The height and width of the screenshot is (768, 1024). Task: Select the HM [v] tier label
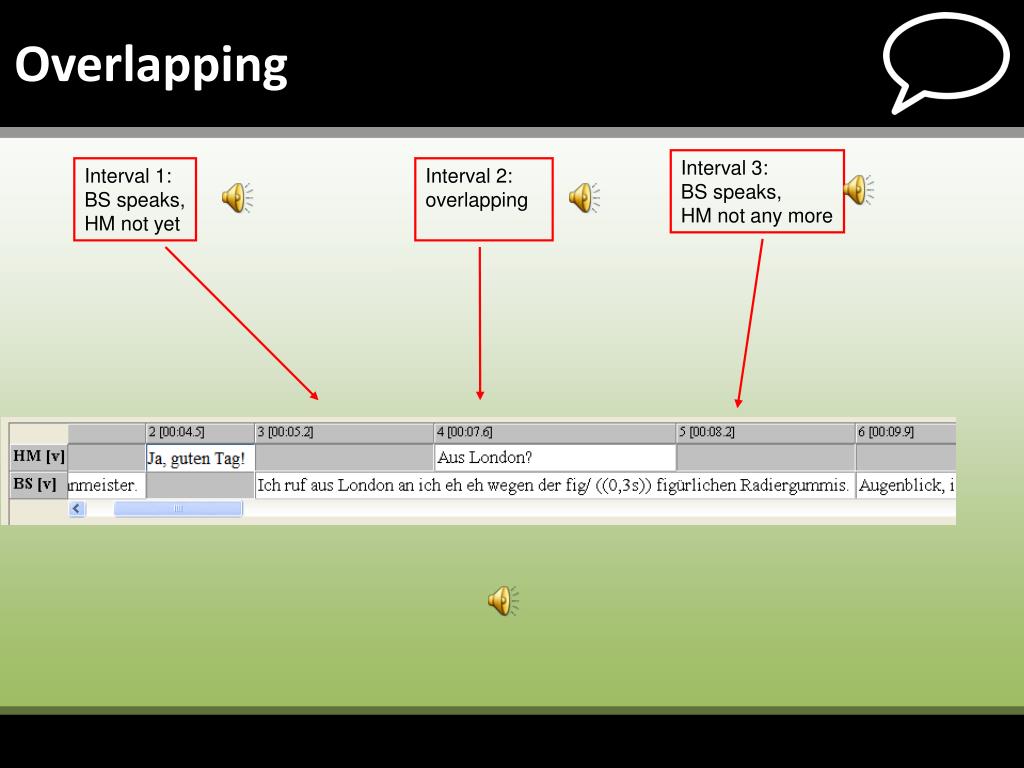[39, 456]
